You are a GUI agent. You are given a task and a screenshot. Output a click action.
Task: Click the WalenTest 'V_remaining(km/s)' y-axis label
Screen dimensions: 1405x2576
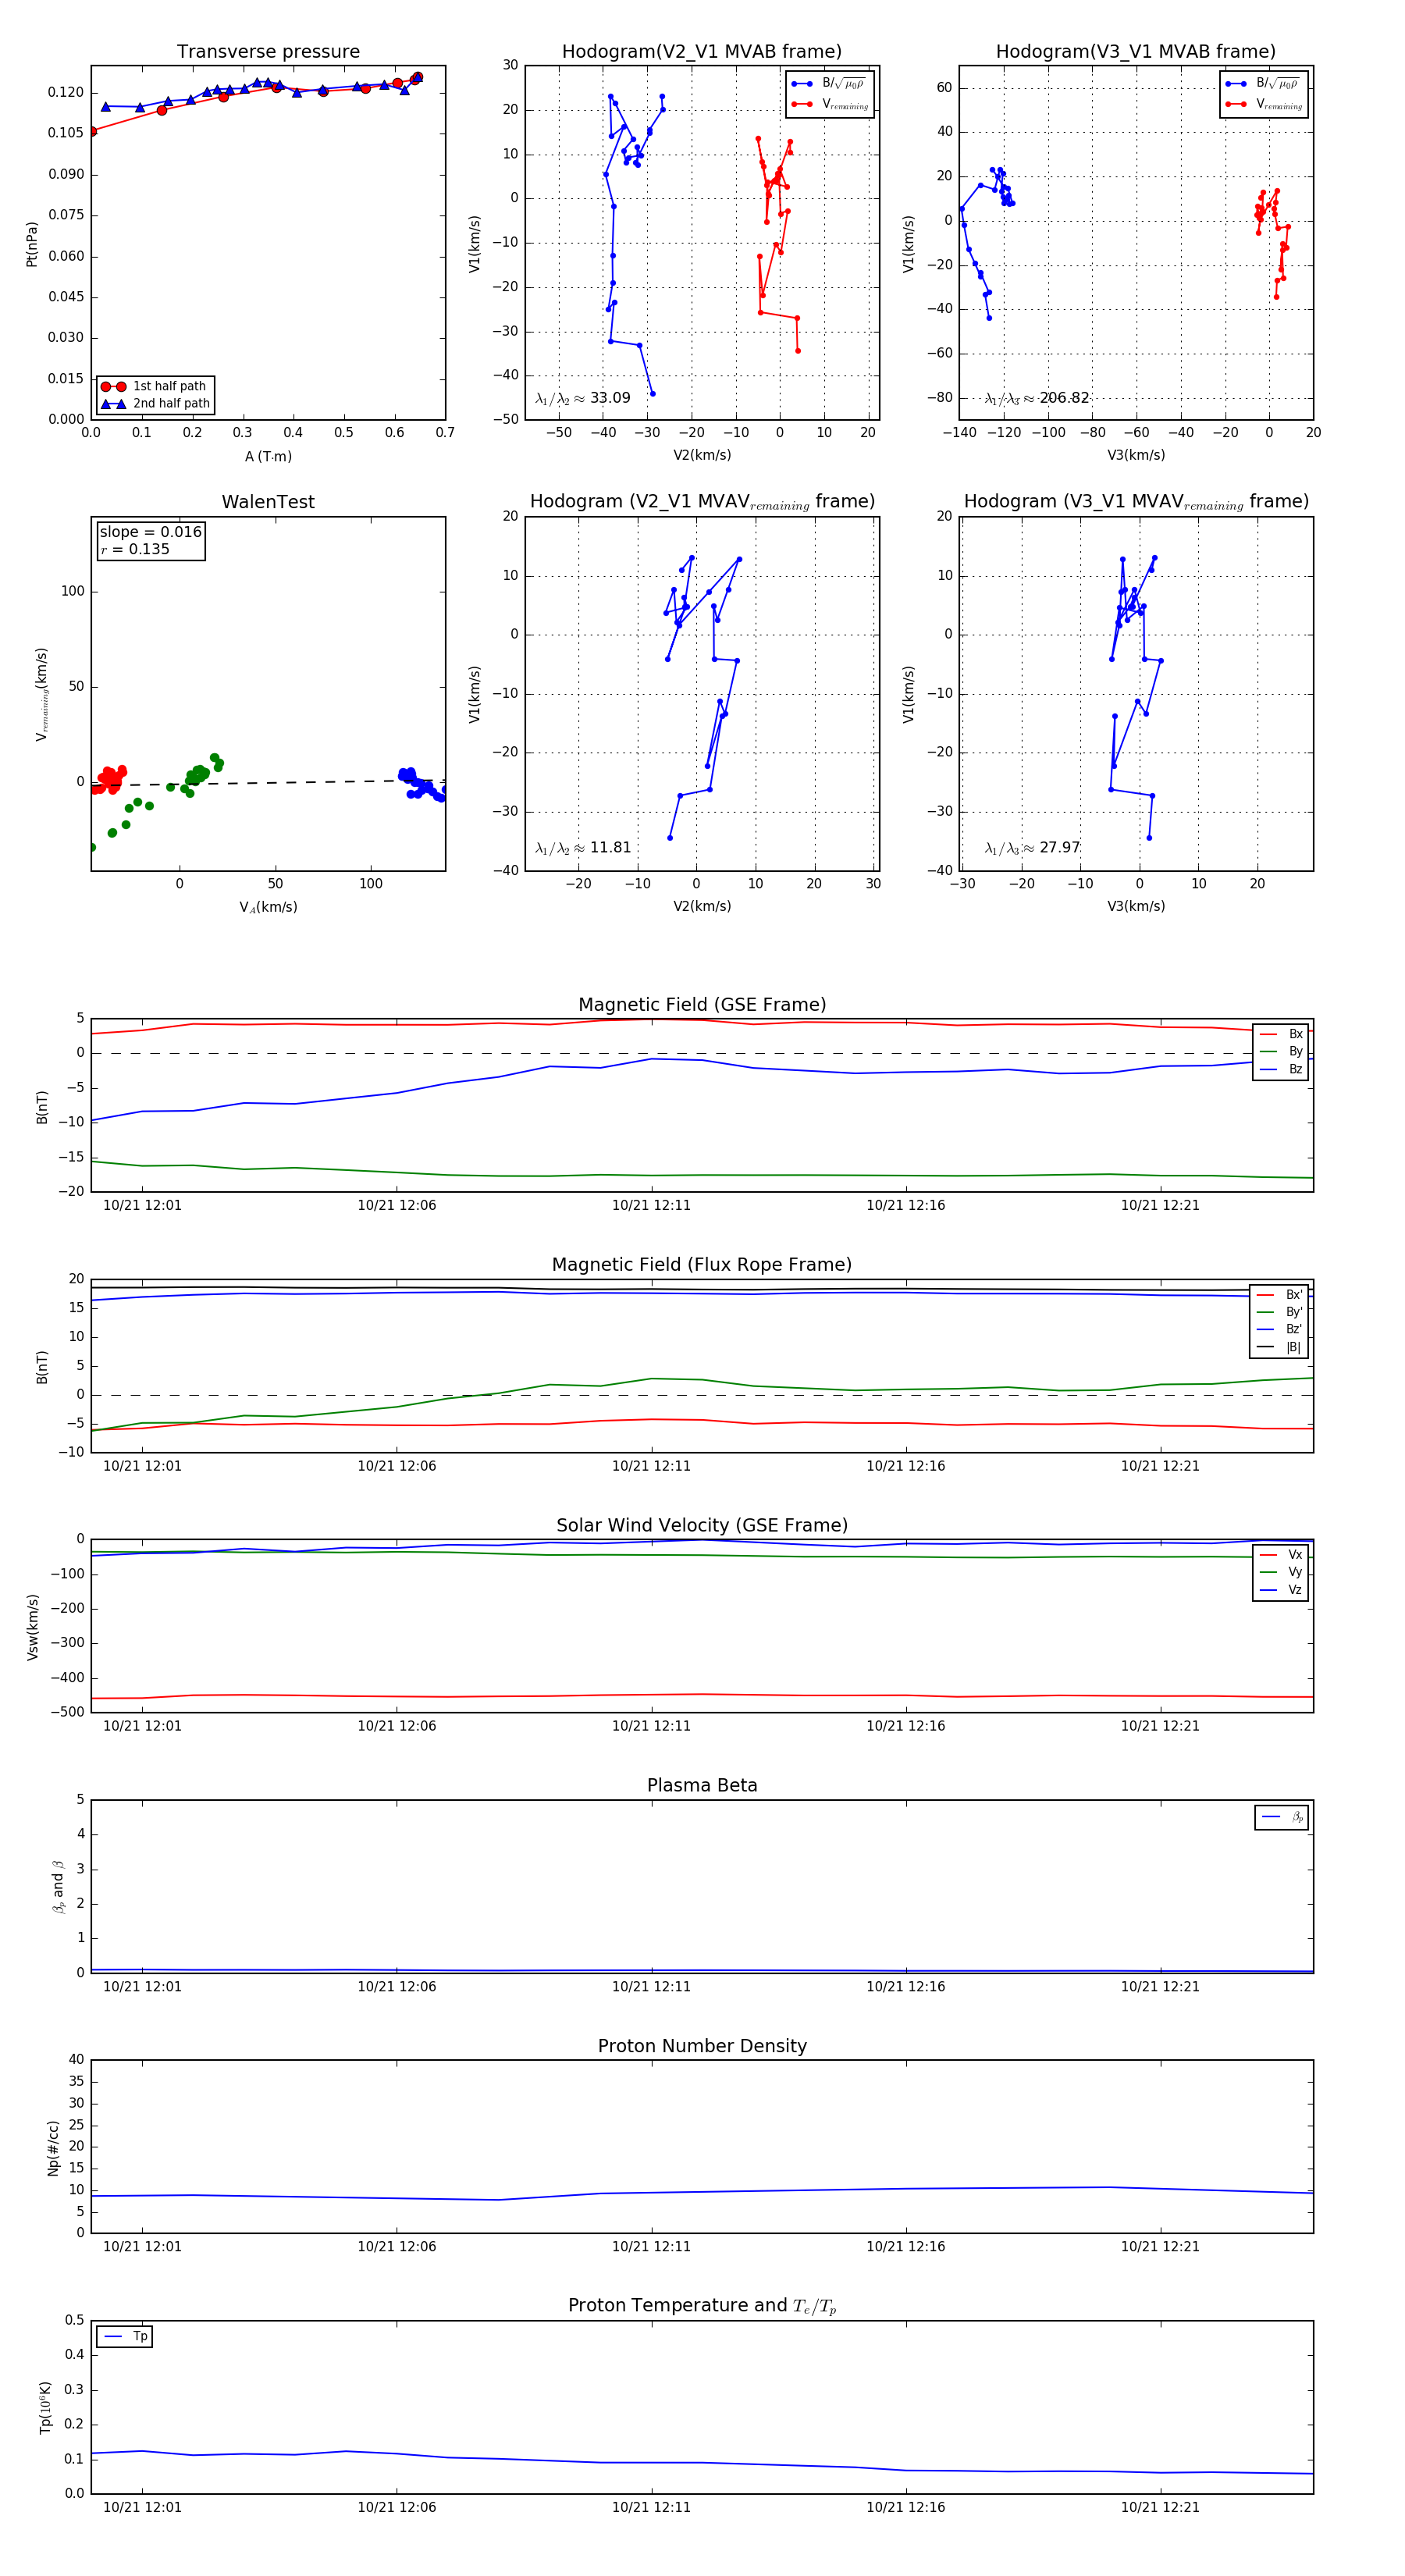(x=42, y=694)
